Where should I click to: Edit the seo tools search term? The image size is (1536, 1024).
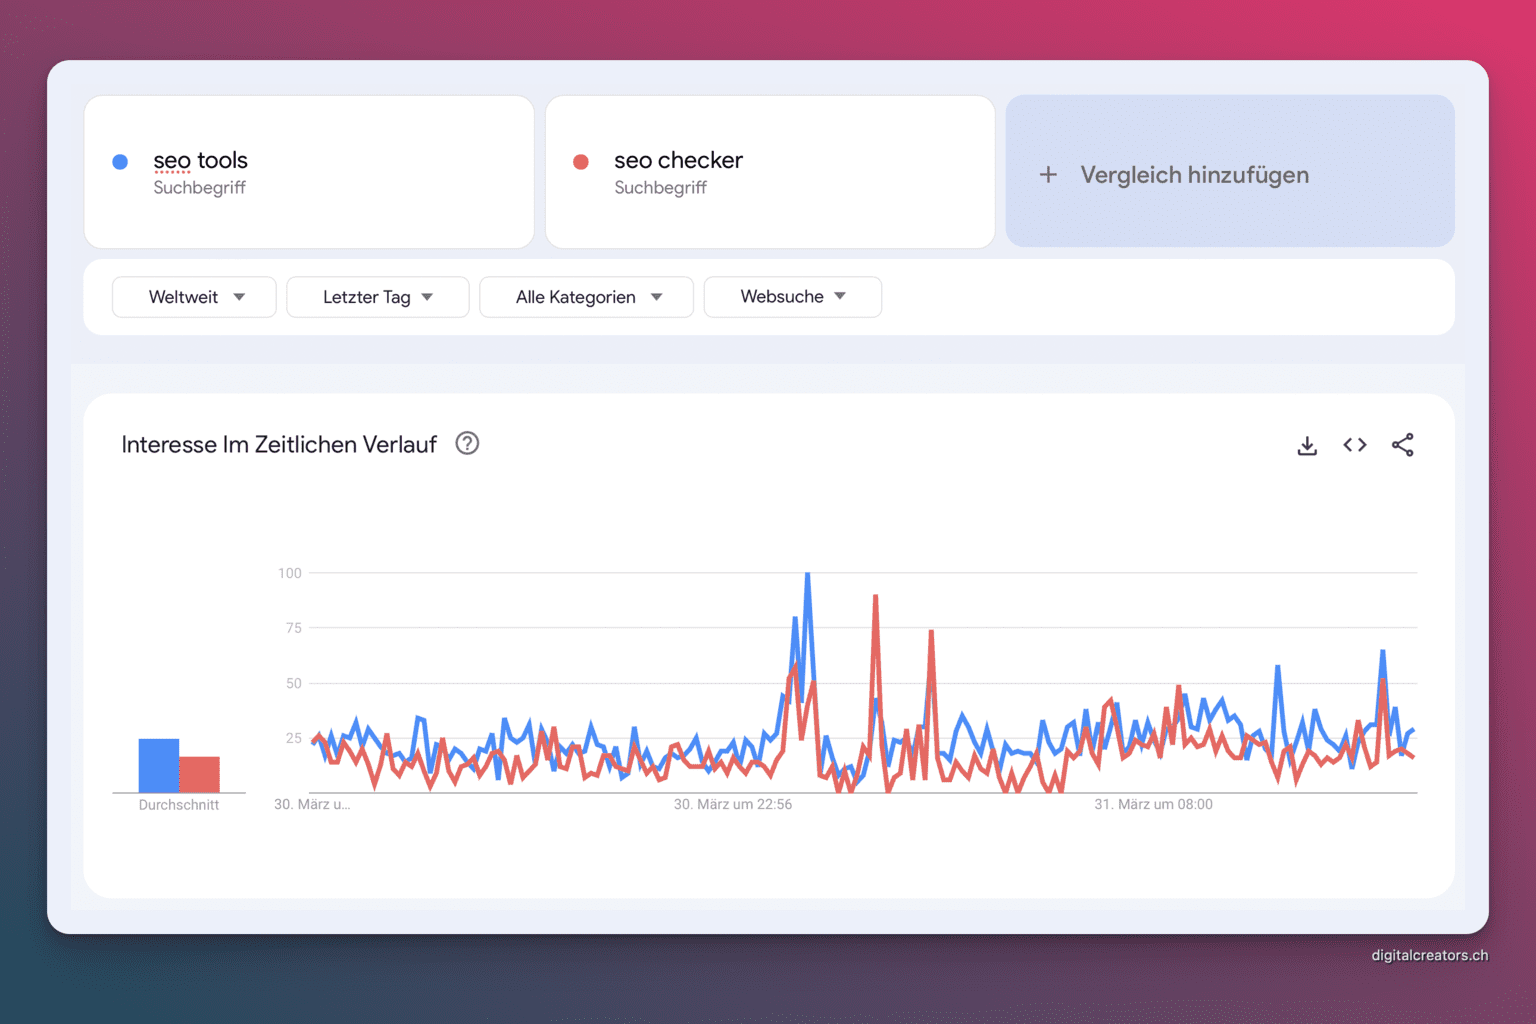(200, 161)
